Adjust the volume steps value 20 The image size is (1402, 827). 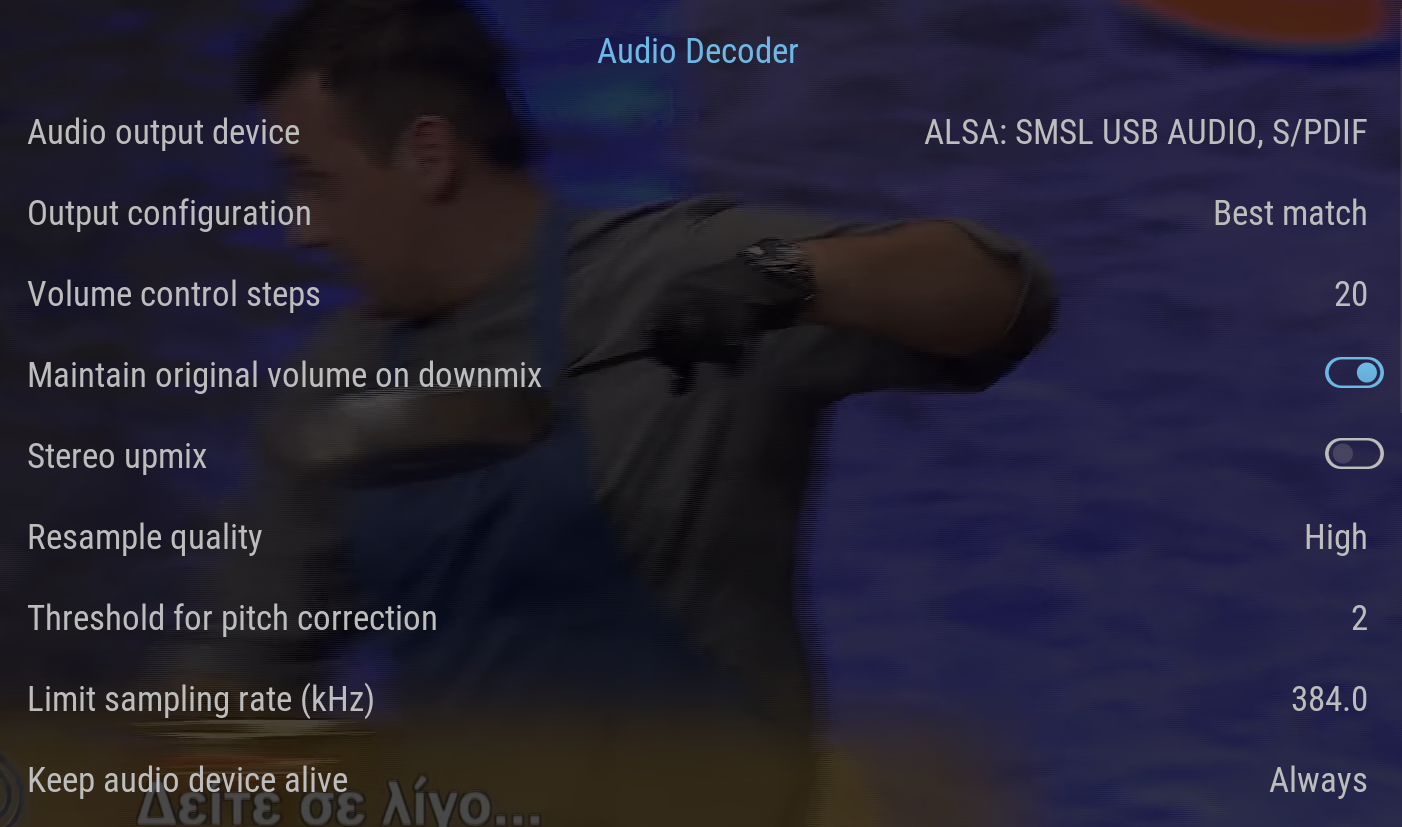(1351, 294)
